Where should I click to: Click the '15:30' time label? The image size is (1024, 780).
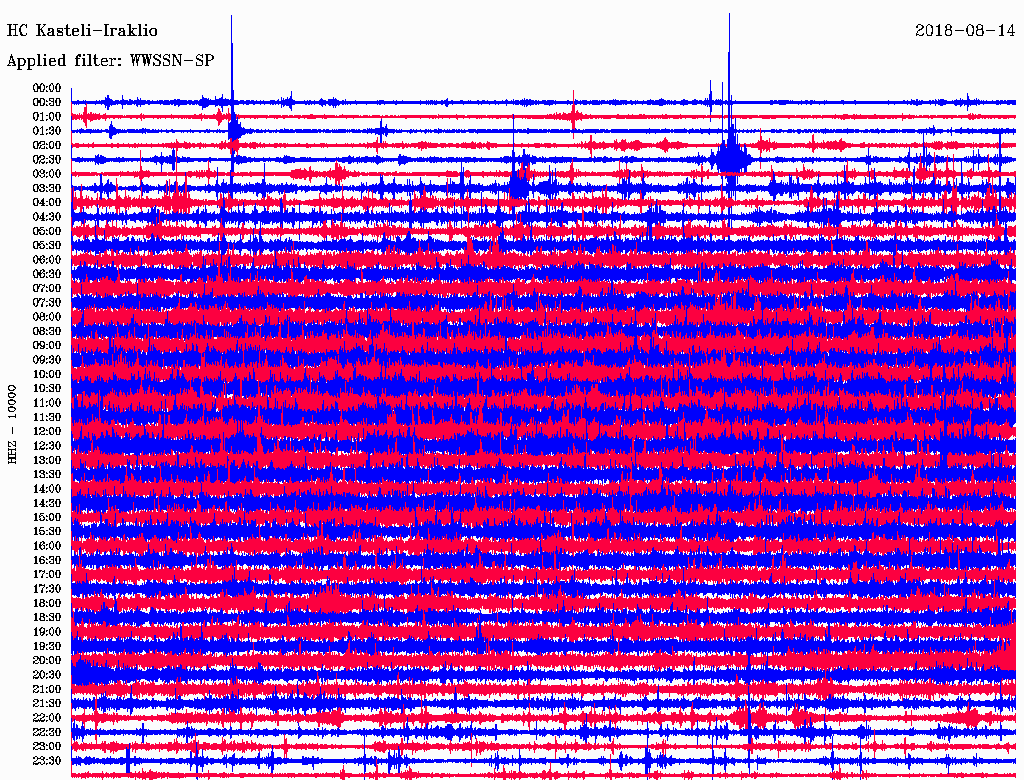coord(47,531)
